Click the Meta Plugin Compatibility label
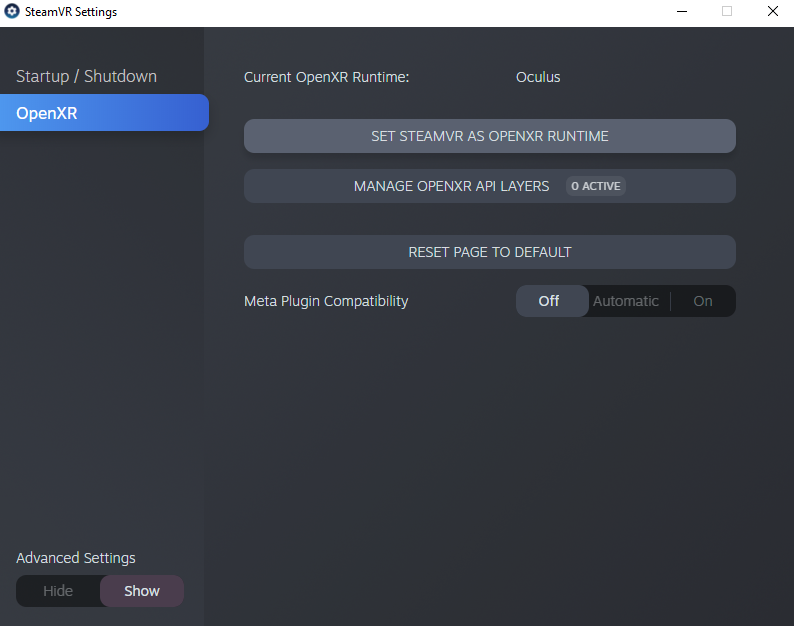The width and height of the screenshot is (794, 626). (326, 301)
